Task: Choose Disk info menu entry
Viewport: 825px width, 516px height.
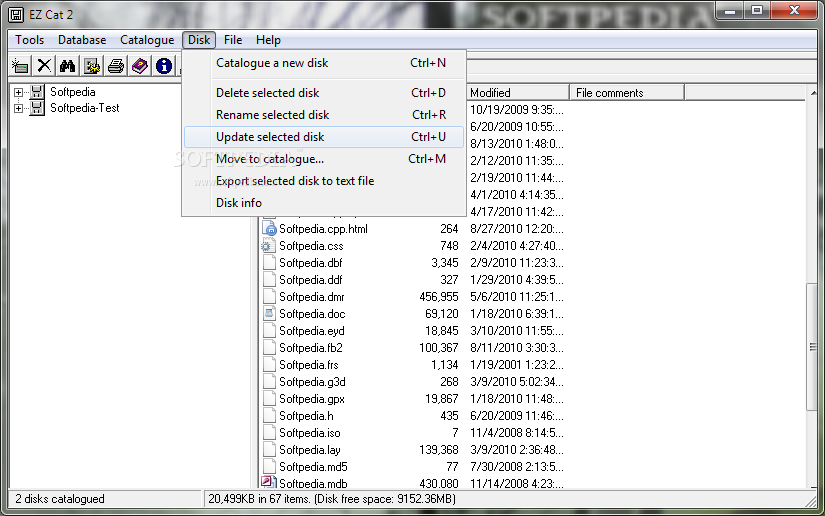Action: 324,203
